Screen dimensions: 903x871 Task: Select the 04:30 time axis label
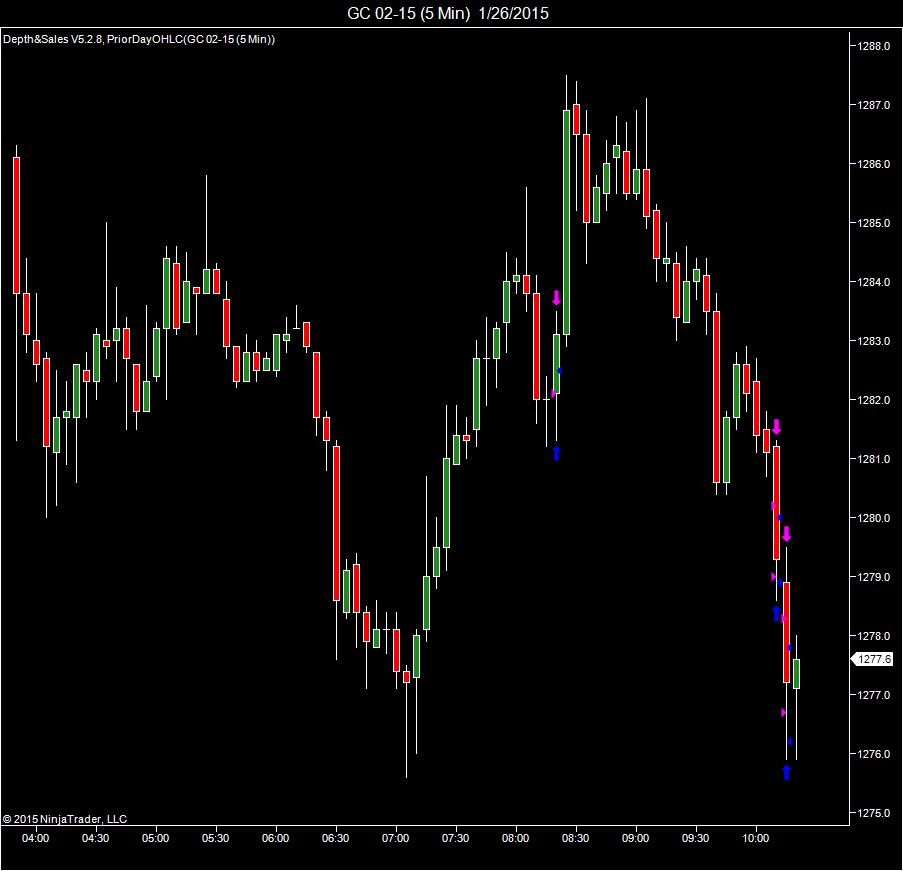tap(96, 838)
